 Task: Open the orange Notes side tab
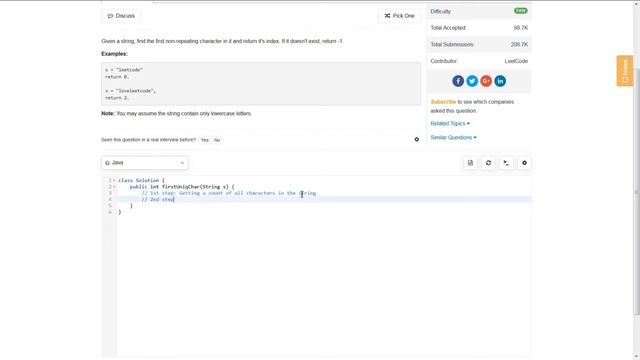pos(624,71)
